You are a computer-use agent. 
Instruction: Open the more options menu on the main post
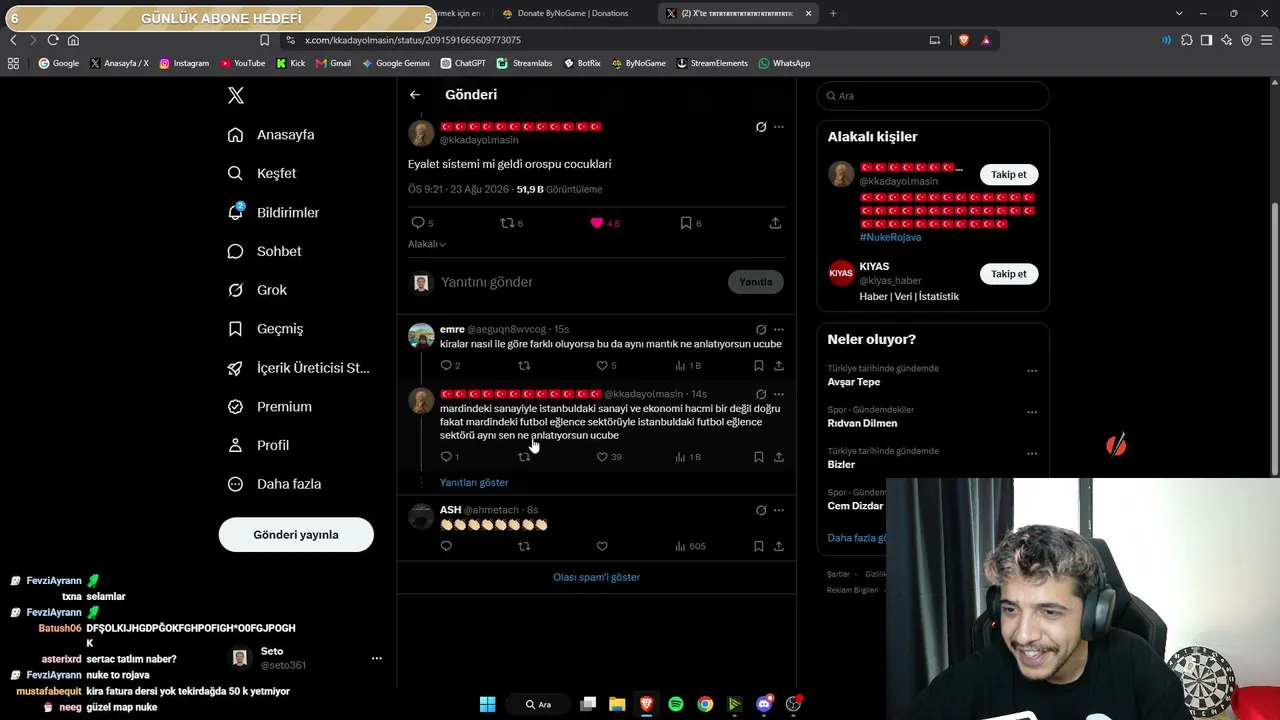[x=779, y=127]
